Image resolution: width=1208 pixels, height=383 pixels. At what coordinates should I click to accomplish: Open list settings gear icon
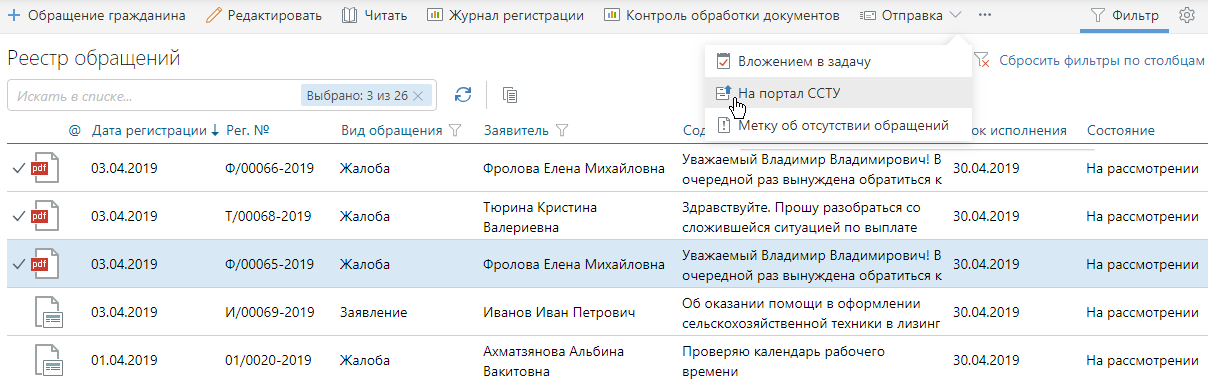(x=1187, y=16)
